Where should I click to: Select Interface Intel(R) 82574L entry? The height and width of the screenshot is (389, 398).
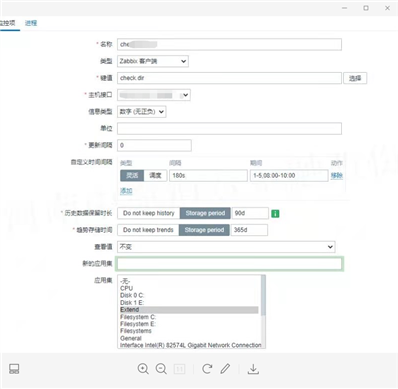click(190, 345)
